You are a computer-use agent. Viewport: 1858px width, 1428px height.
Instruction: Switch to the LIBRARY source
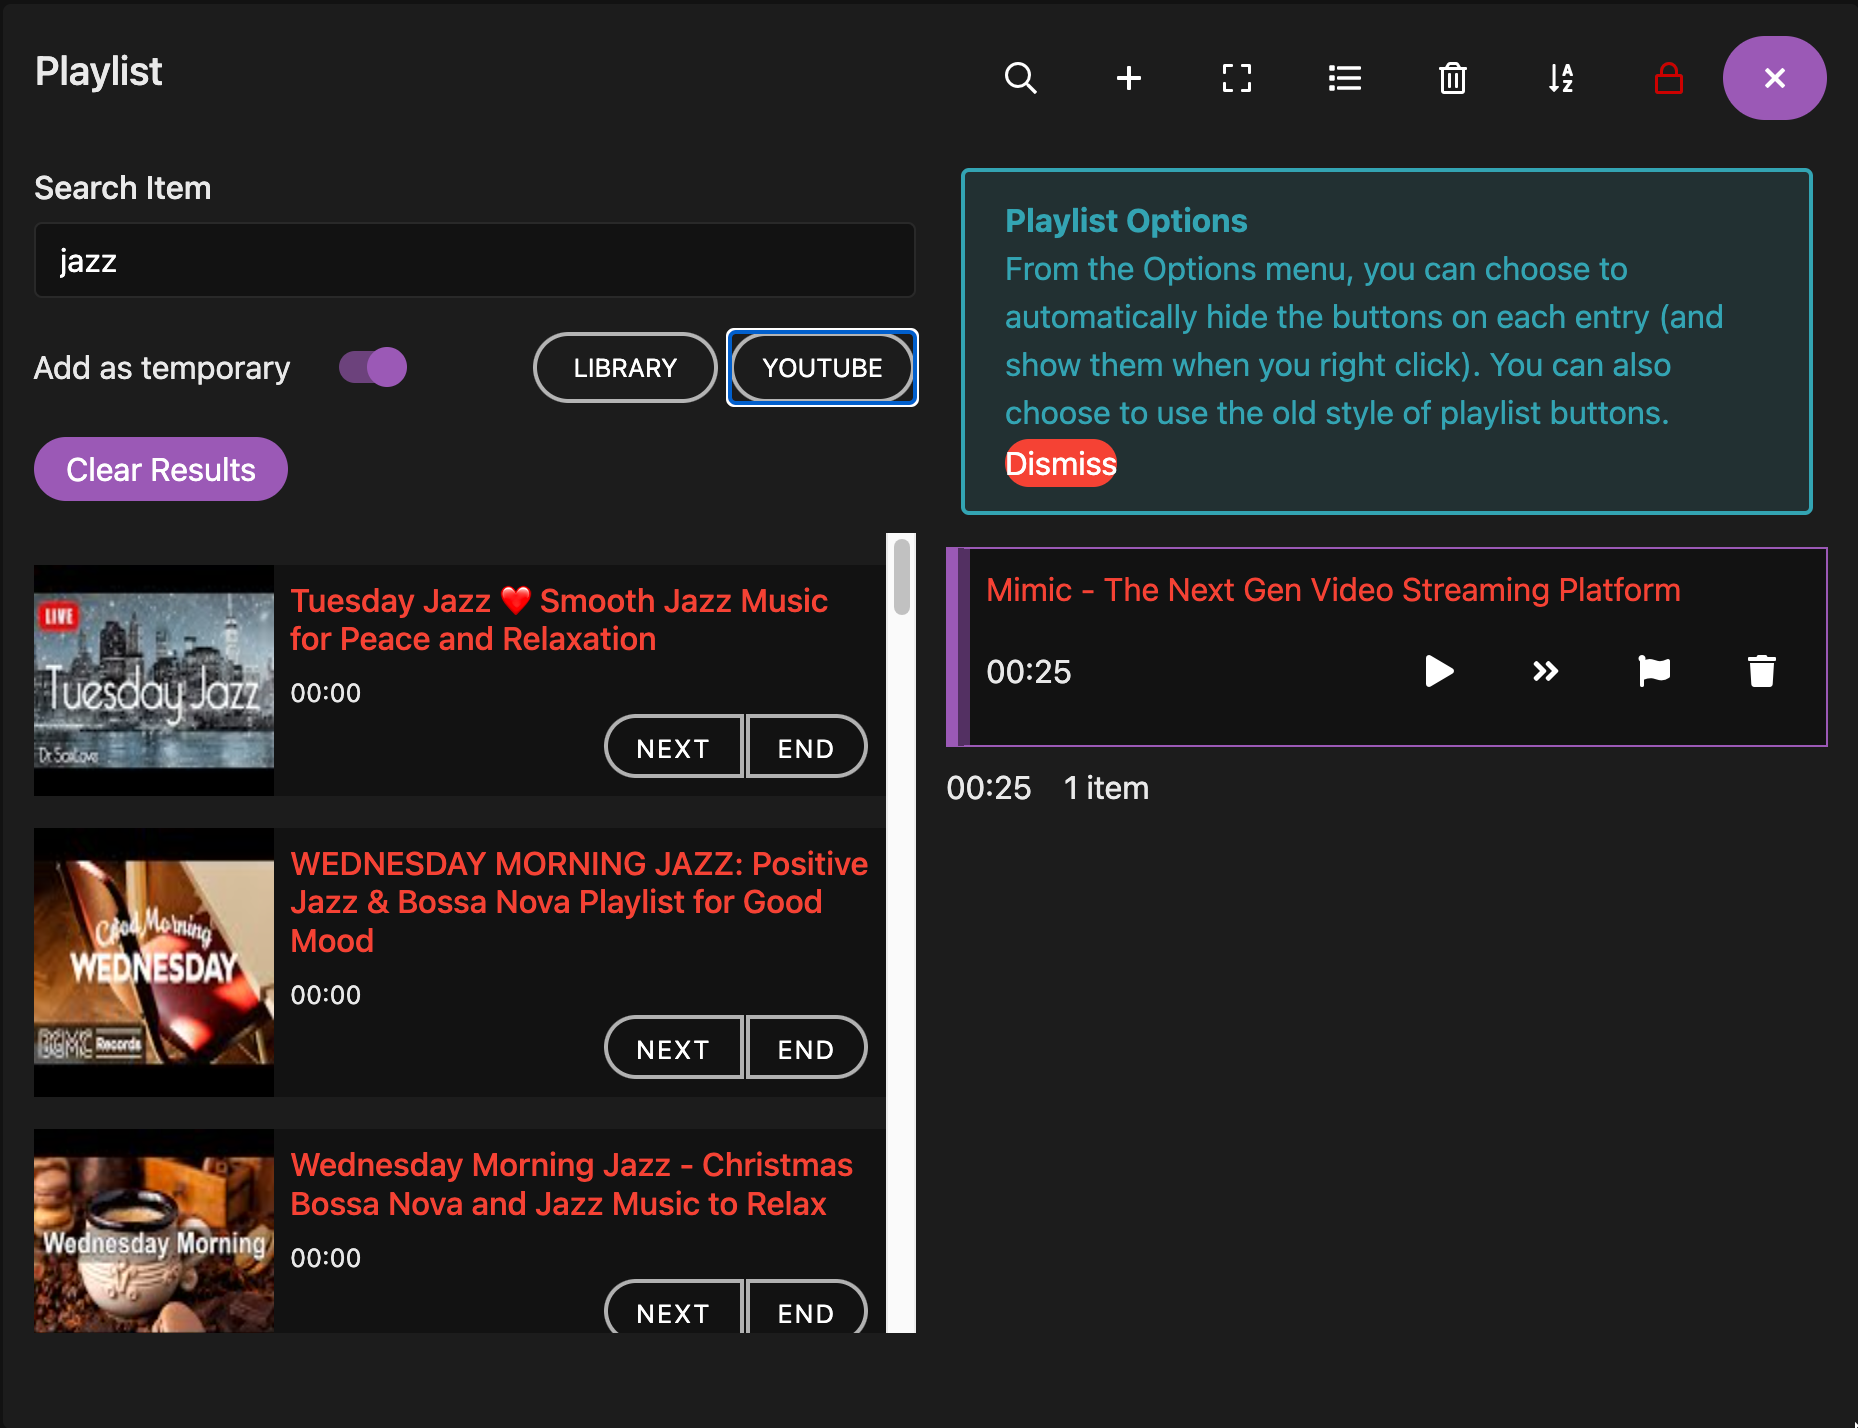(624, 367)
